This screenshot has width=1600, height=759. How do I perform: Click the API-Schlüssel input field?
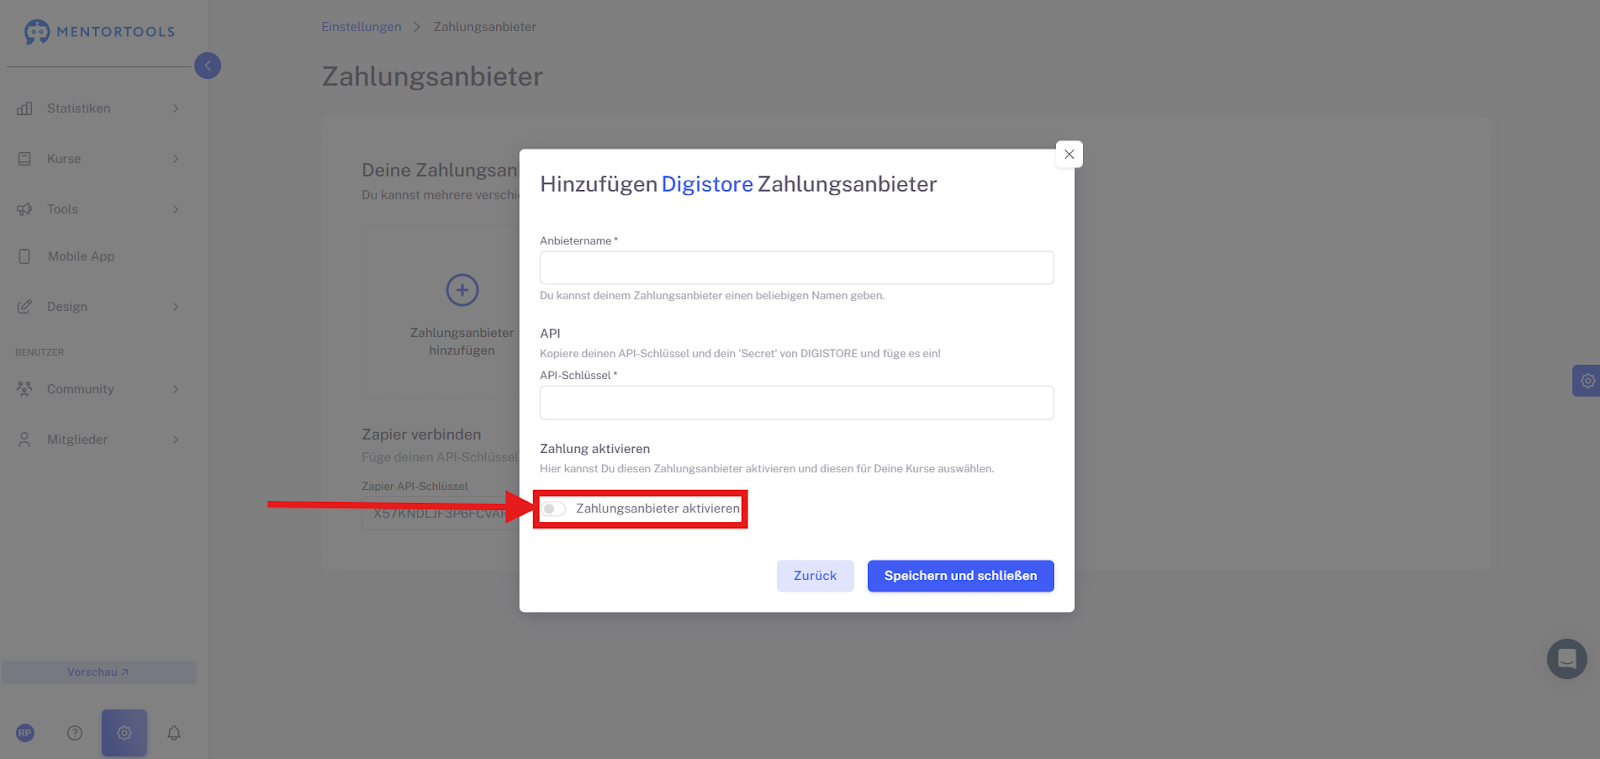[796, 402]
